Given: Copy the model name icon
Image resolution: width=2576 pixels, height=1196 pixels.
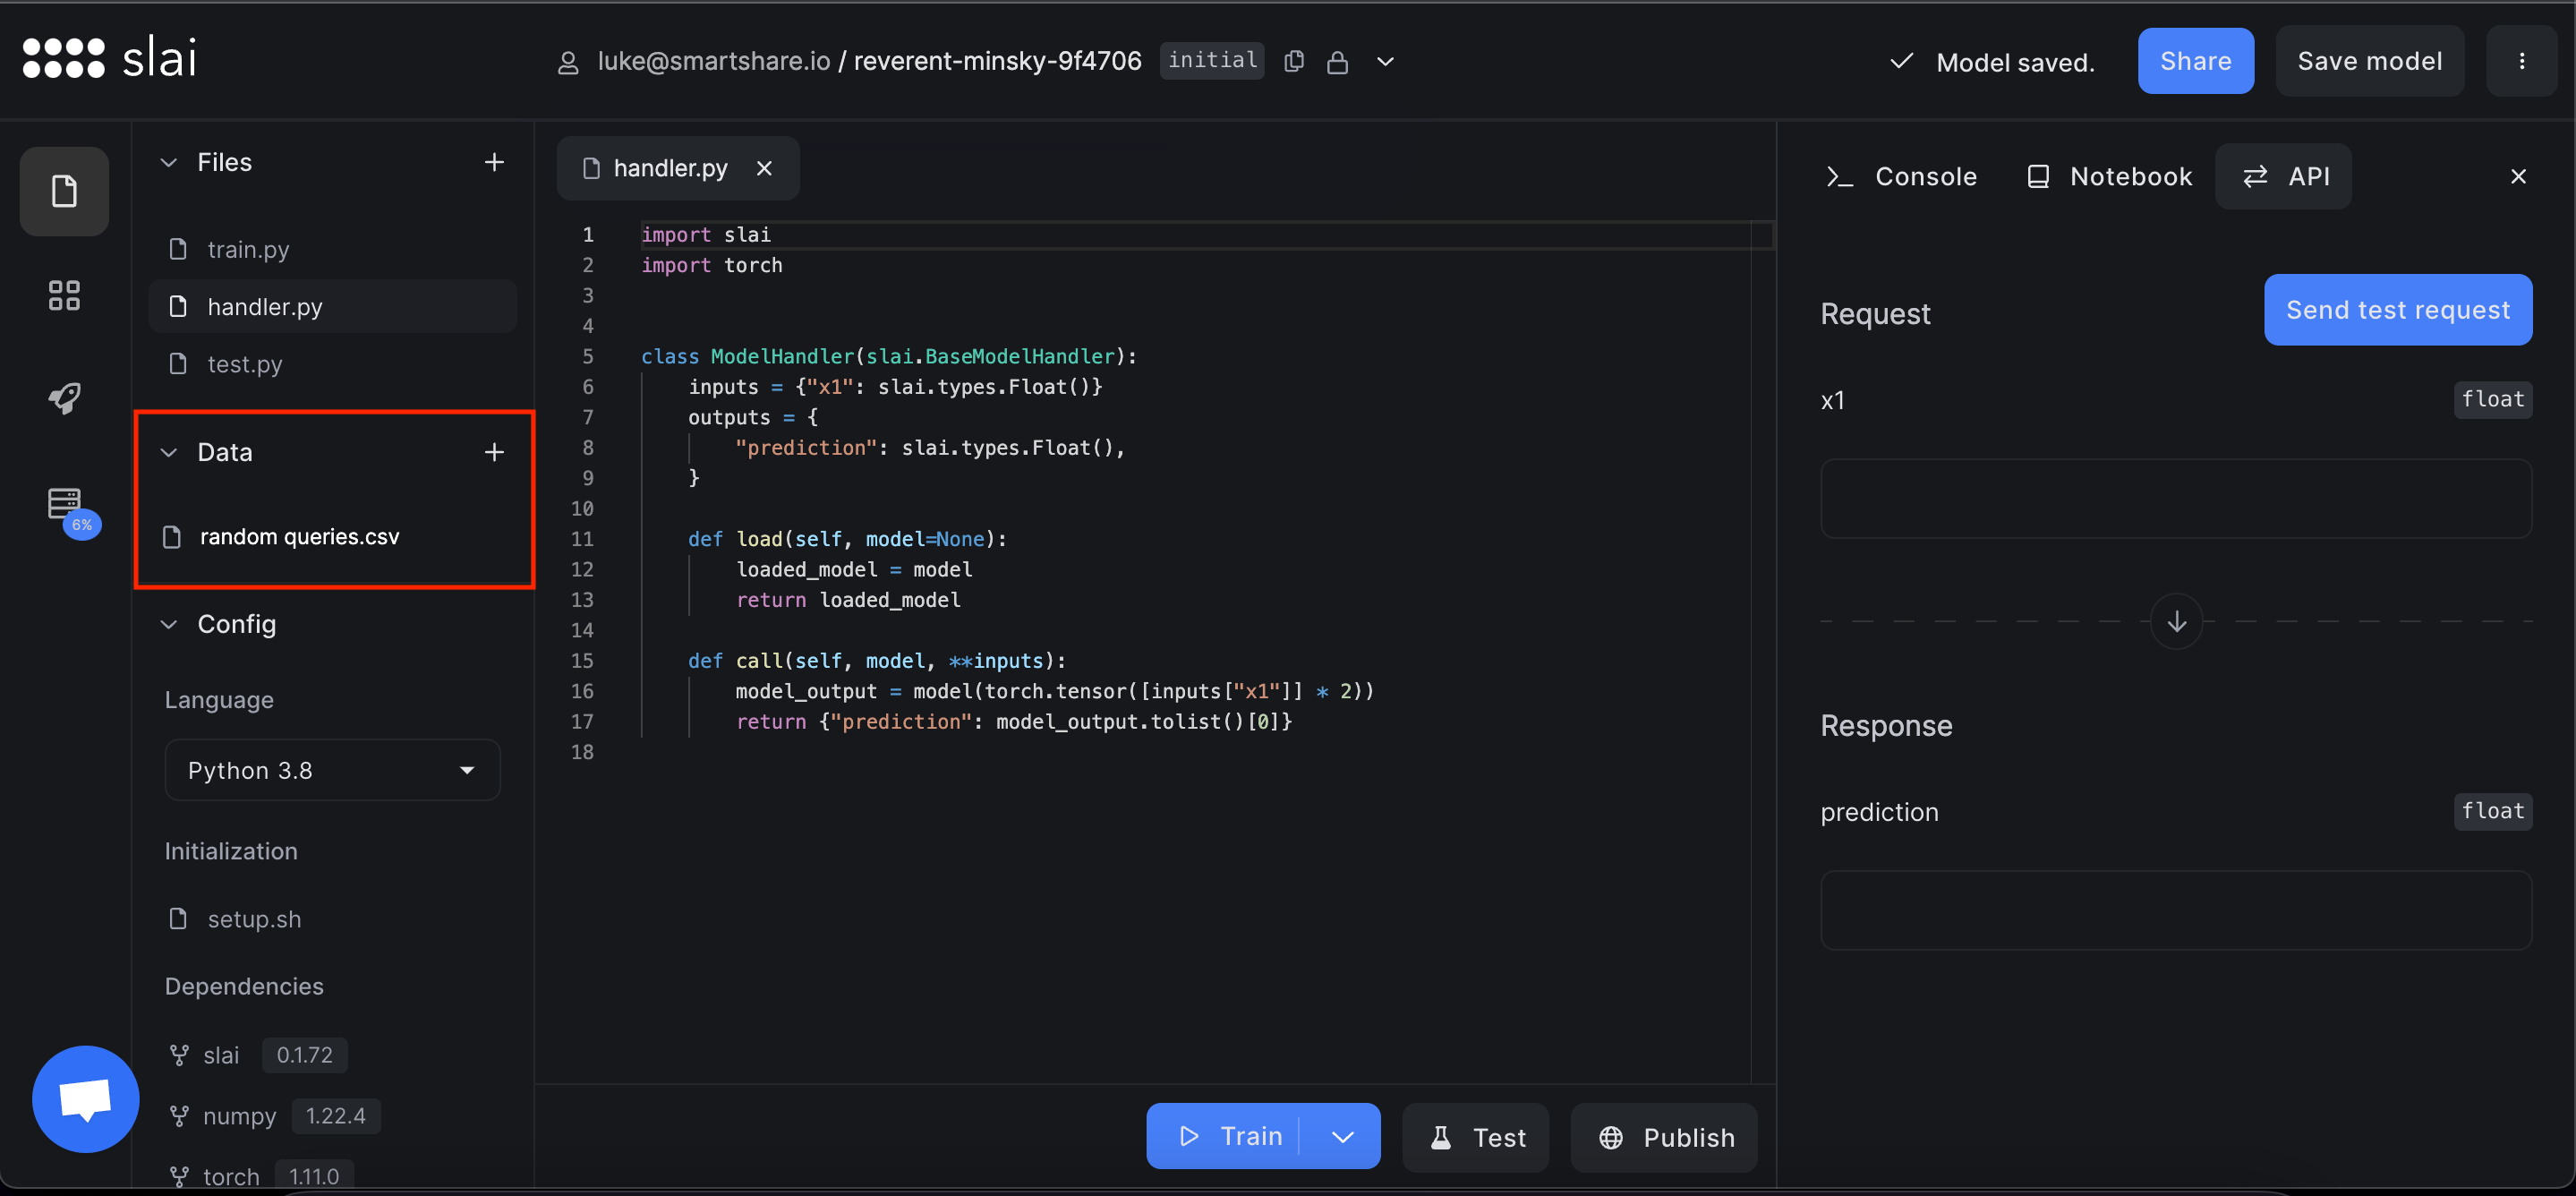Looking at the screenshot, I should (x=1294, y=61).
